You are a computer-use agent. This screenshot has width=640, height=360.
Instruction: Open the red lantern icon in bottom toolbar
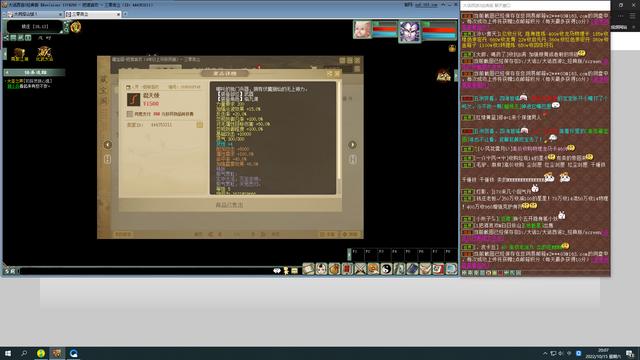(347, 269)
